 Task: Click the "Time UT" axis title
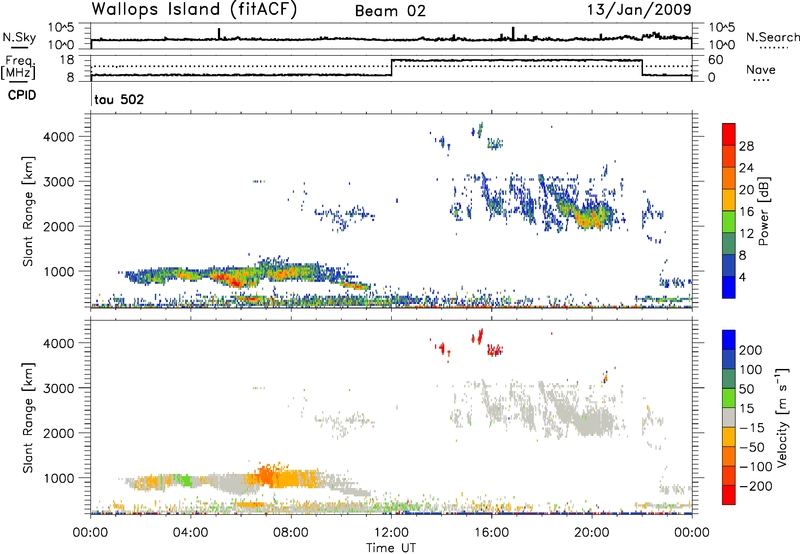(x=391, y=548)
